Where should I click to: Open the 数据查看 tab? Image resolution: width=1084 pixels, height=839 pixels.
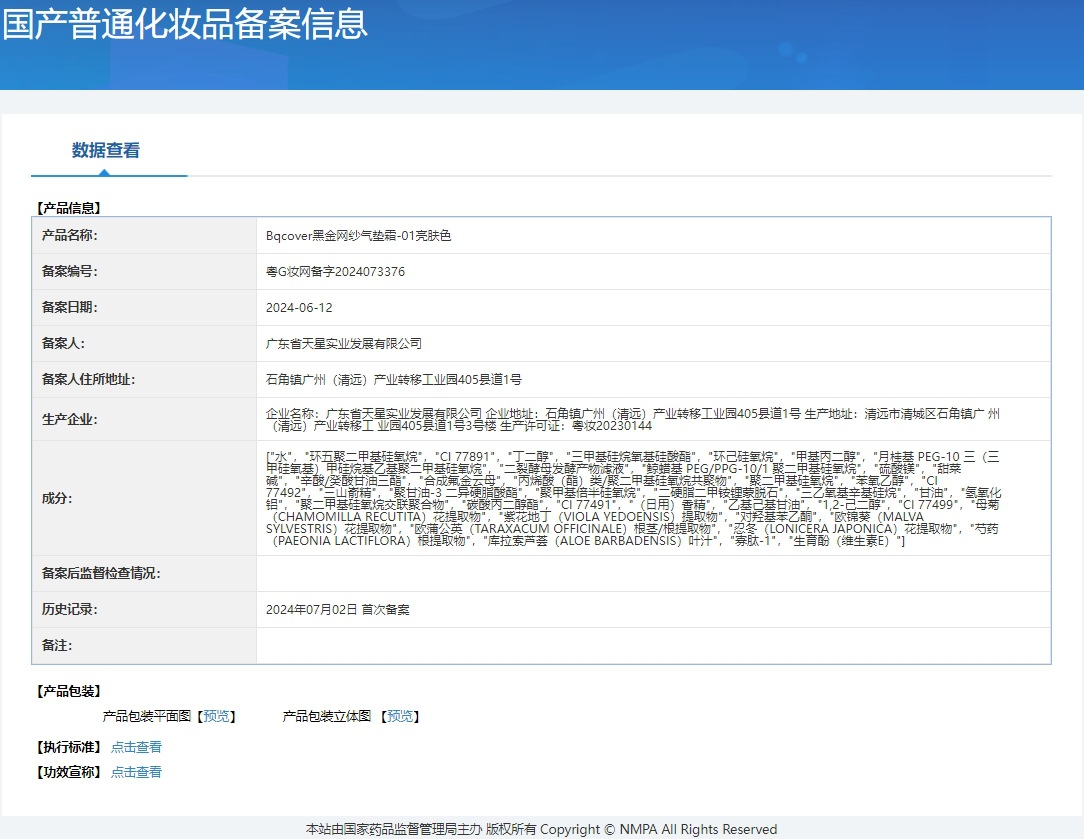(x=106, y=151)
